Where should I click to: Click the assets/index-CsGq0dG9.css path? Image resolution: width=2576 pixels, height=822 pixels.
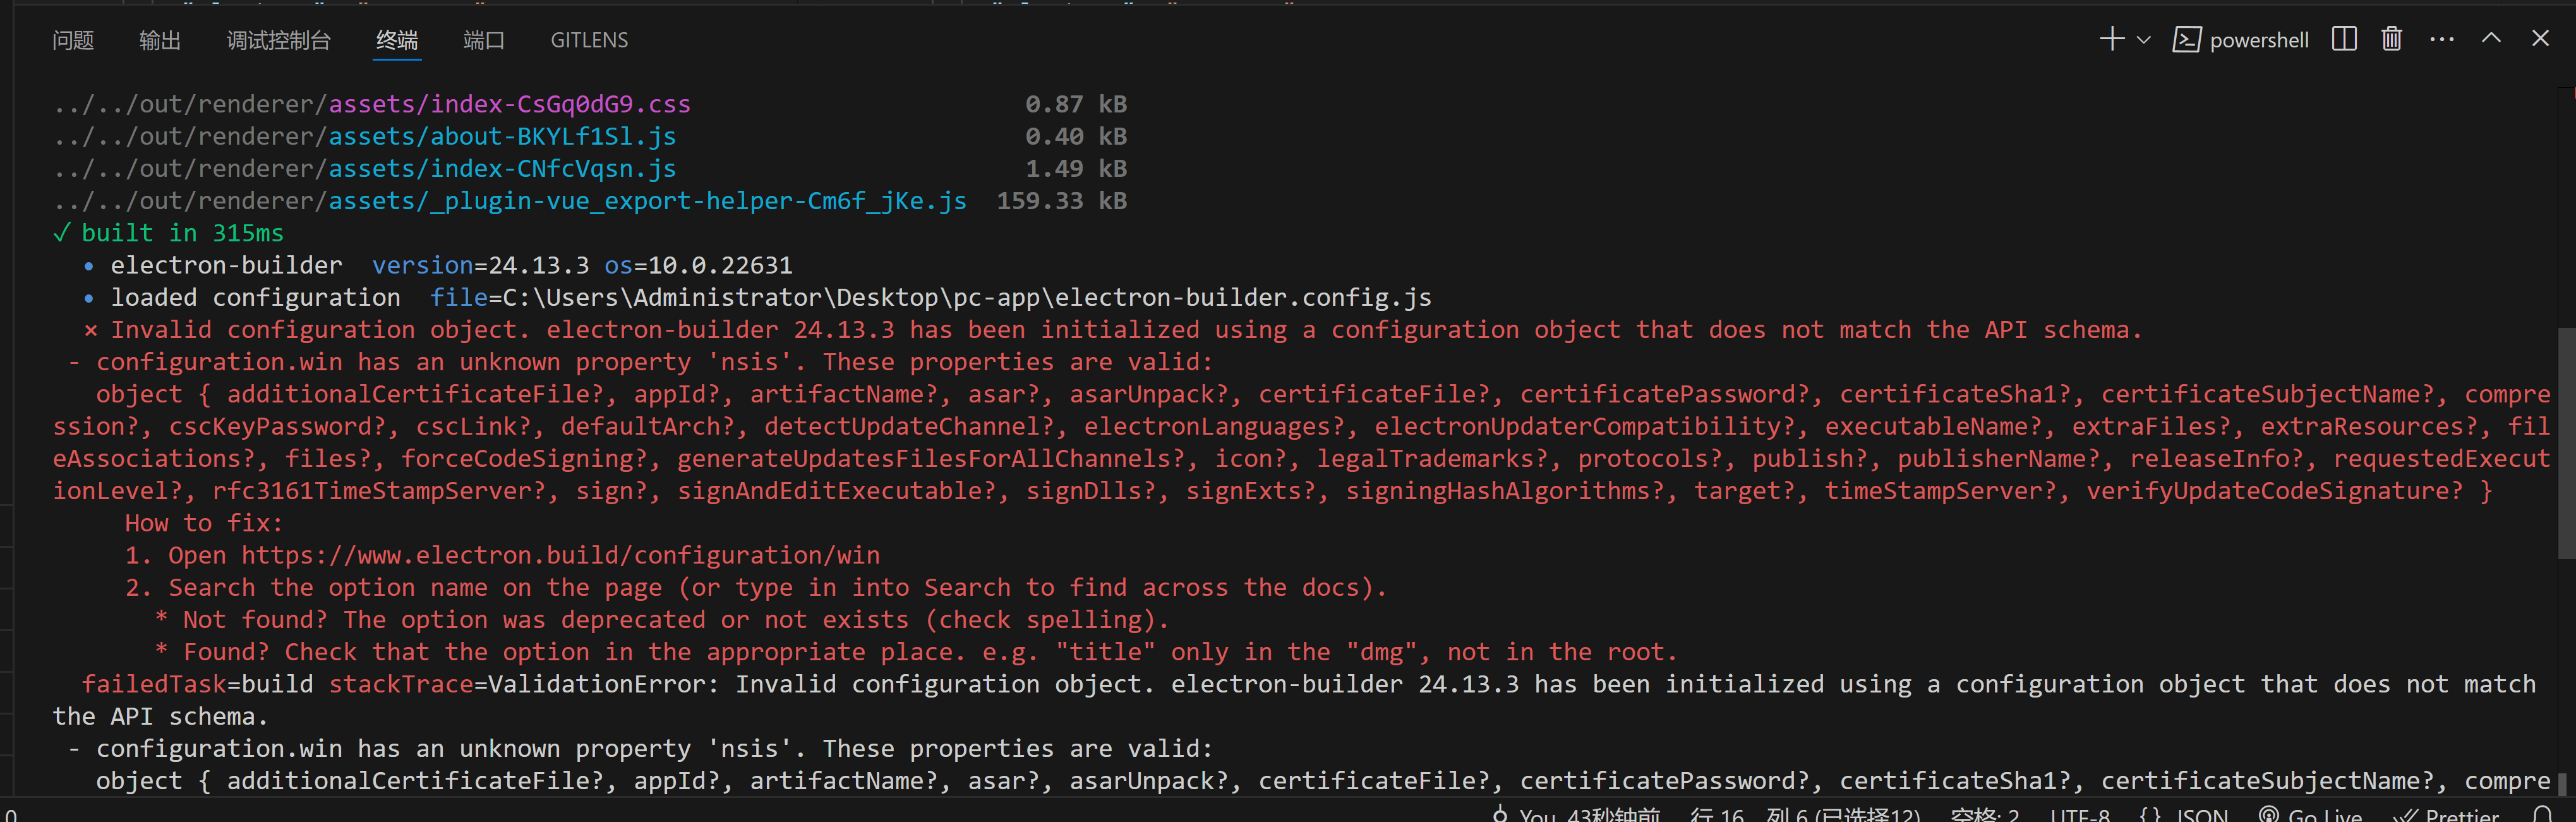point(510,104)
